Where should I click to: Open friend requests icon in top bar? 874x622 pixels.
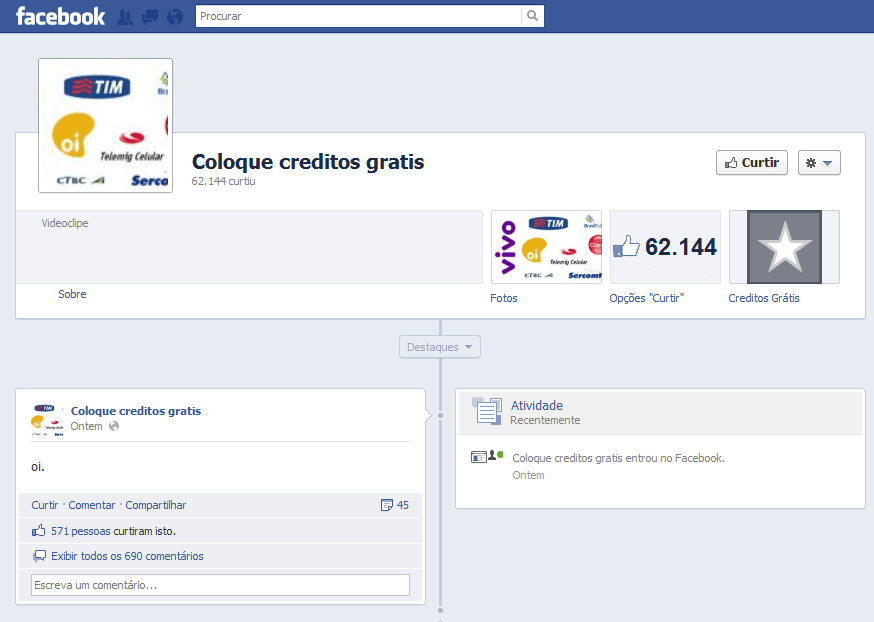point(125,17)
